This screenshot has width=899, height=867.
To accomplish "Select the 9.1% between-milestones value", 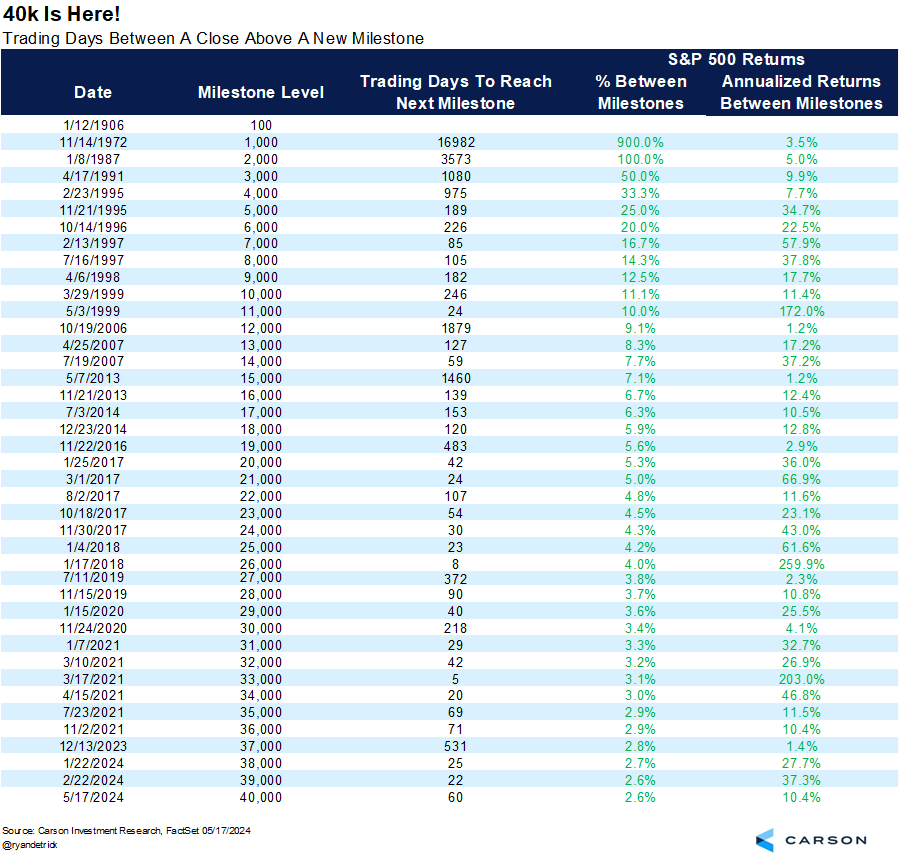I will click(640, 328).
